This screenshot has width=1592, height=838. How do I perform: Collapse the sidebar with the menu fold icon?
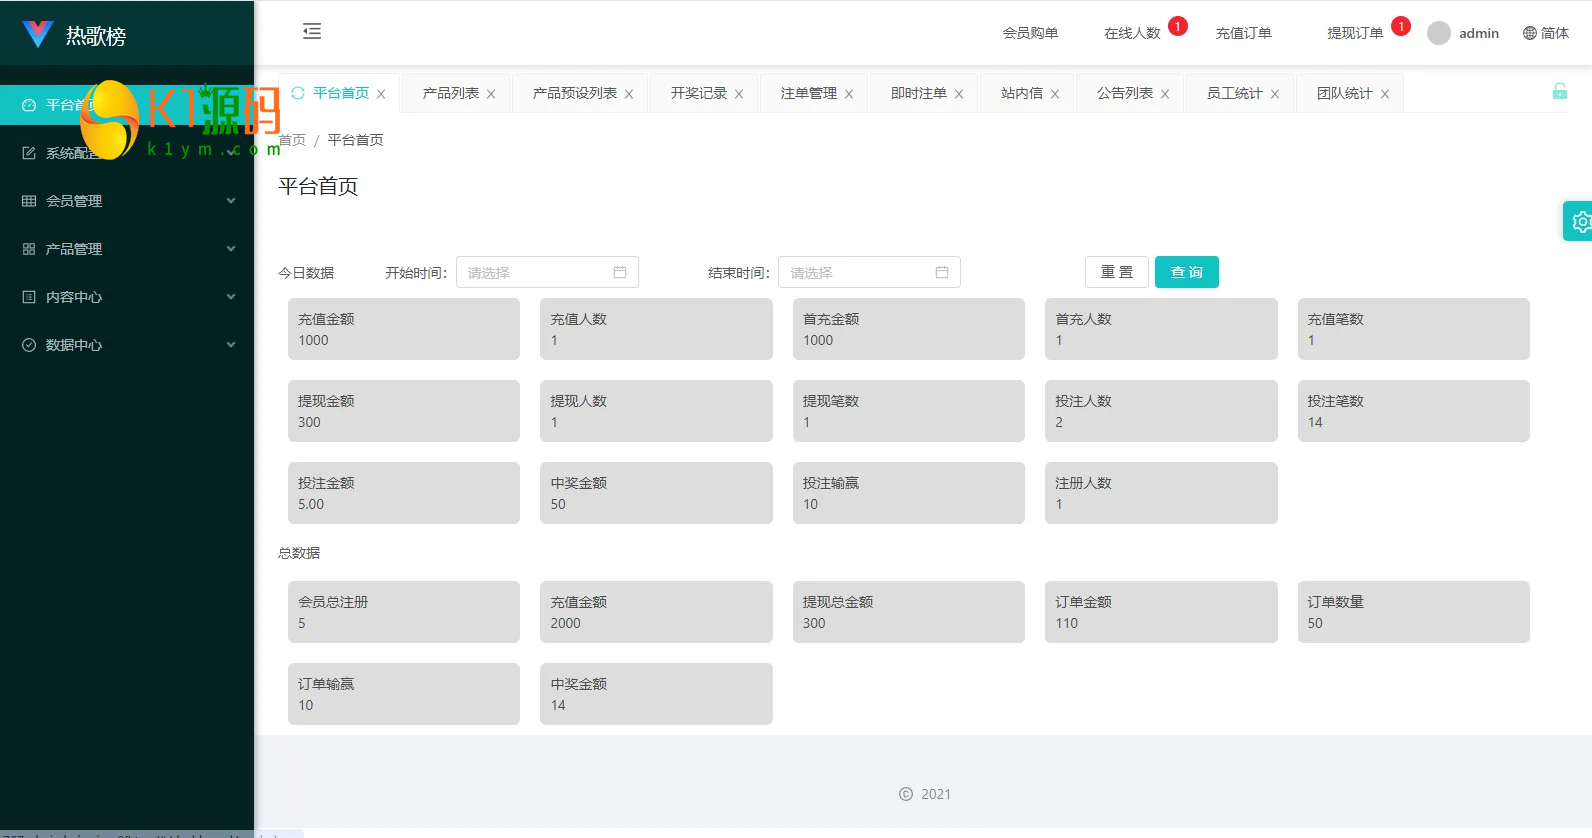[x=312, y=31]
